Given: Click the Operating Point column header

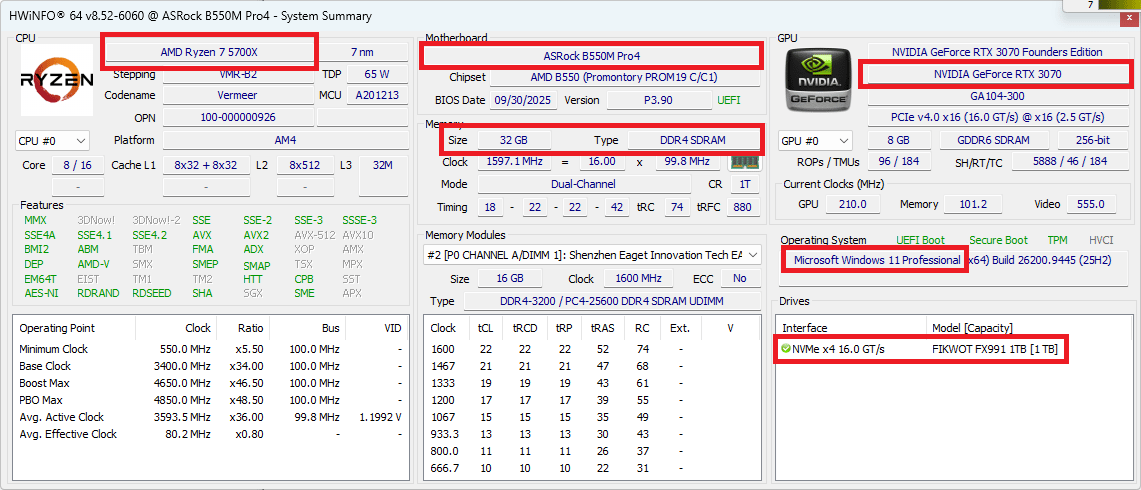Looking at the screenshot, I should [74, 328].
